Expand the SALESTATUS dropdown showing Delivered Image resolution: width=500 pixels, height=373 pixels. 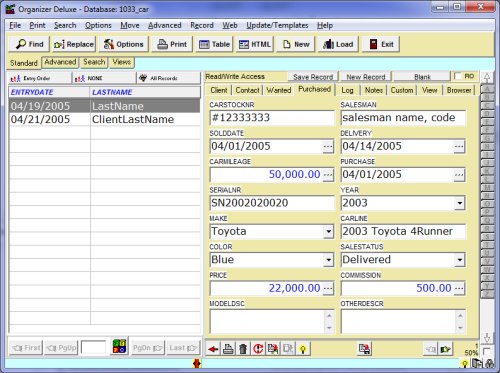(460, 260)
